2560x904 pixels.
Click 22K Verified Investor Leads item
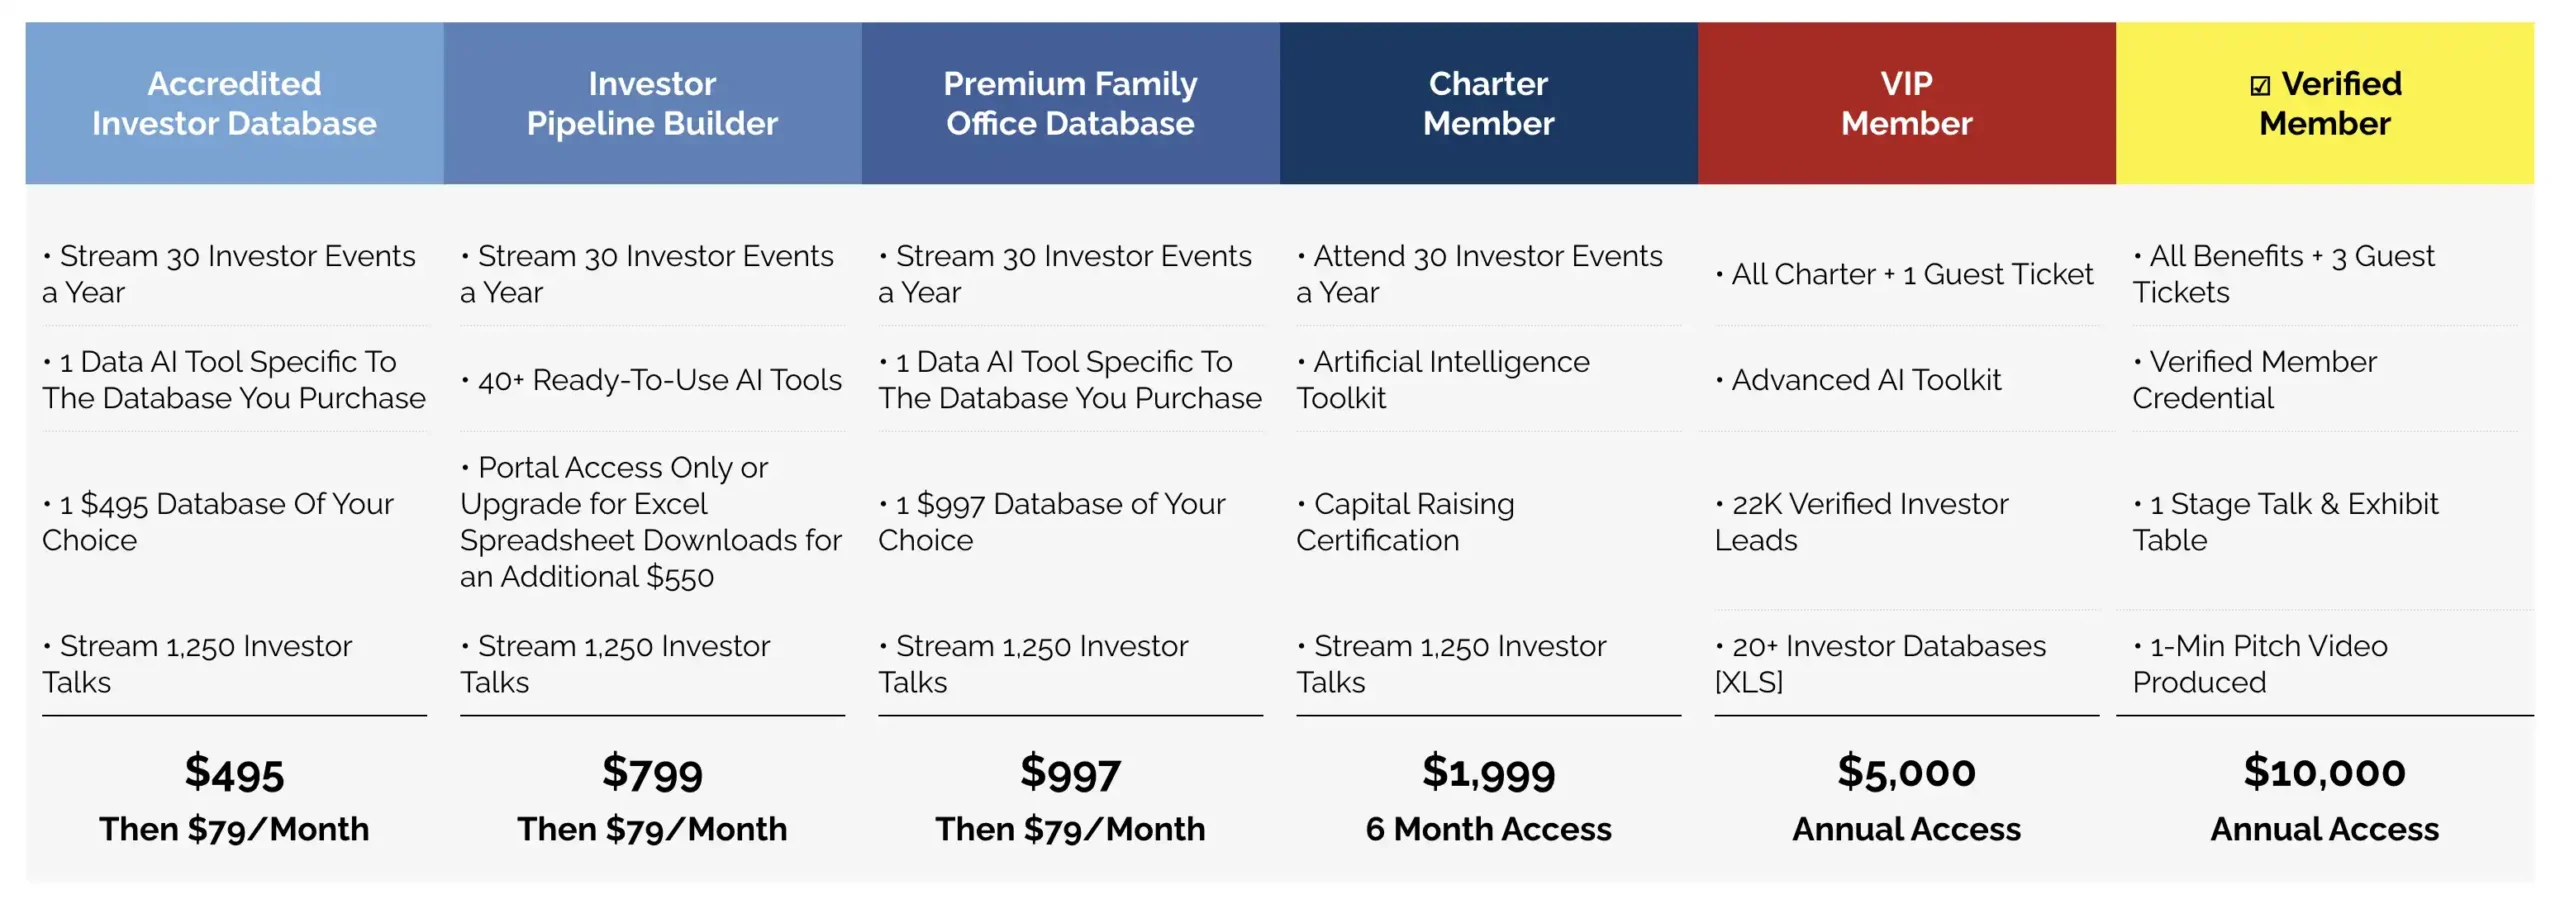point(1860,522)
